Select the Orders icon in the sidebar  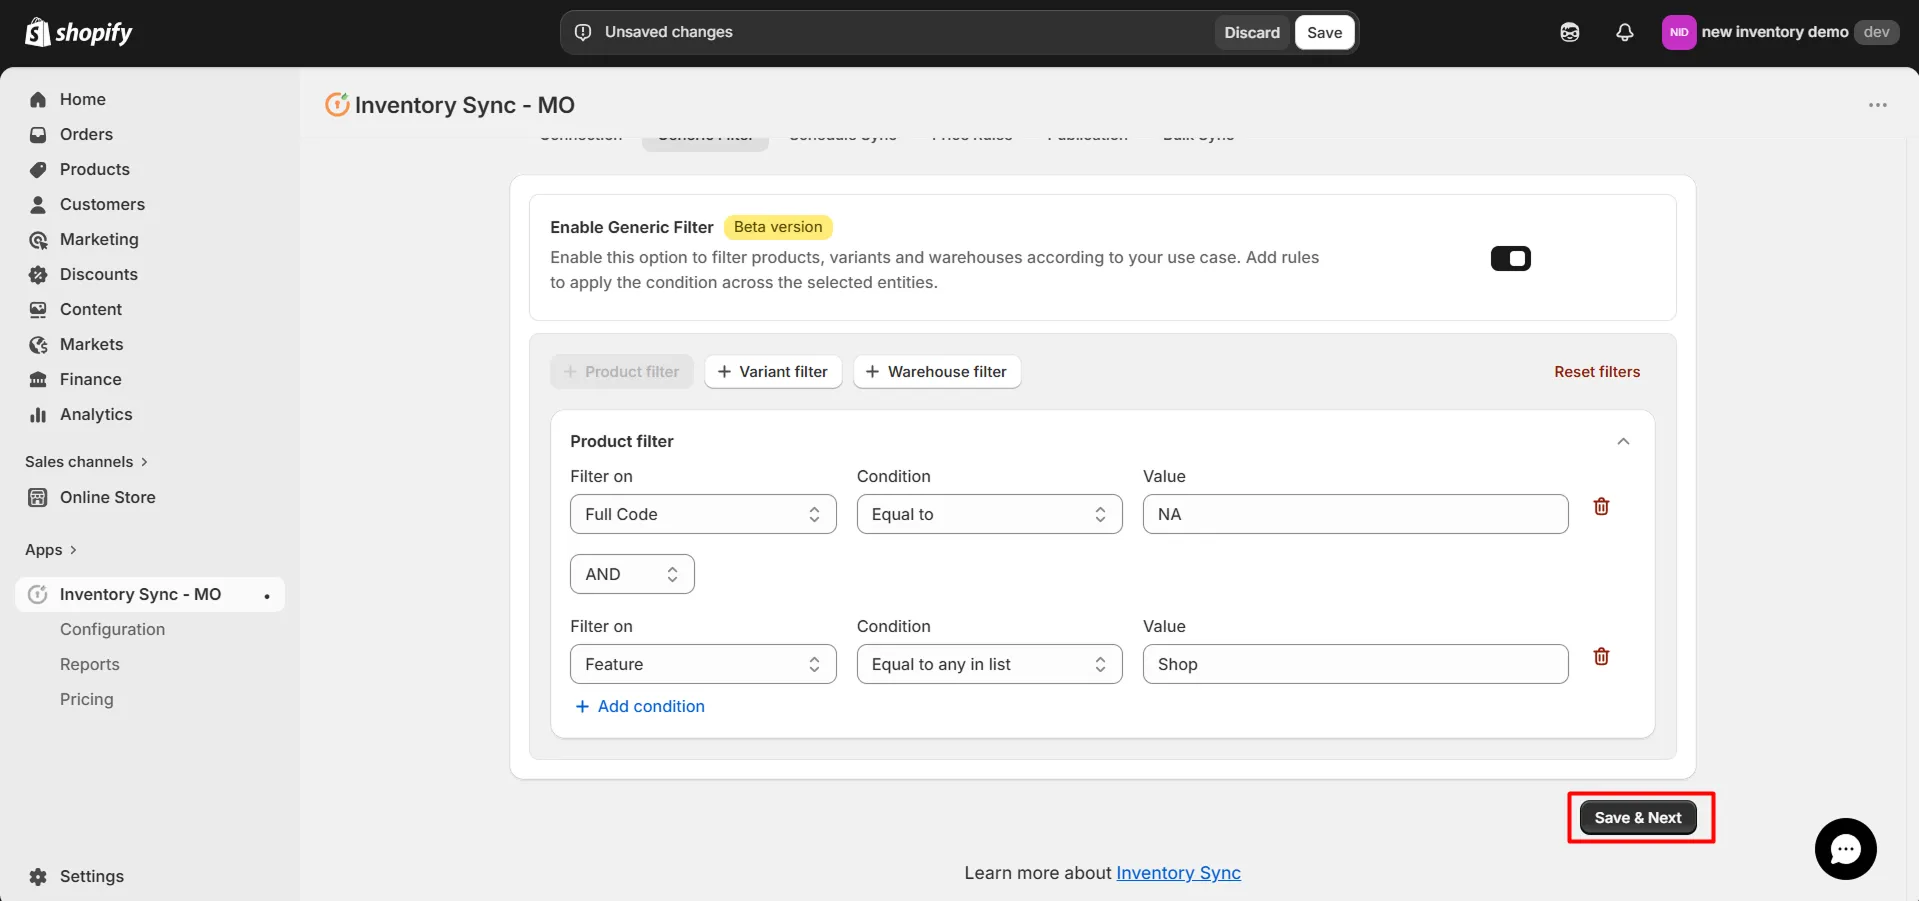[x=37, y=134]
